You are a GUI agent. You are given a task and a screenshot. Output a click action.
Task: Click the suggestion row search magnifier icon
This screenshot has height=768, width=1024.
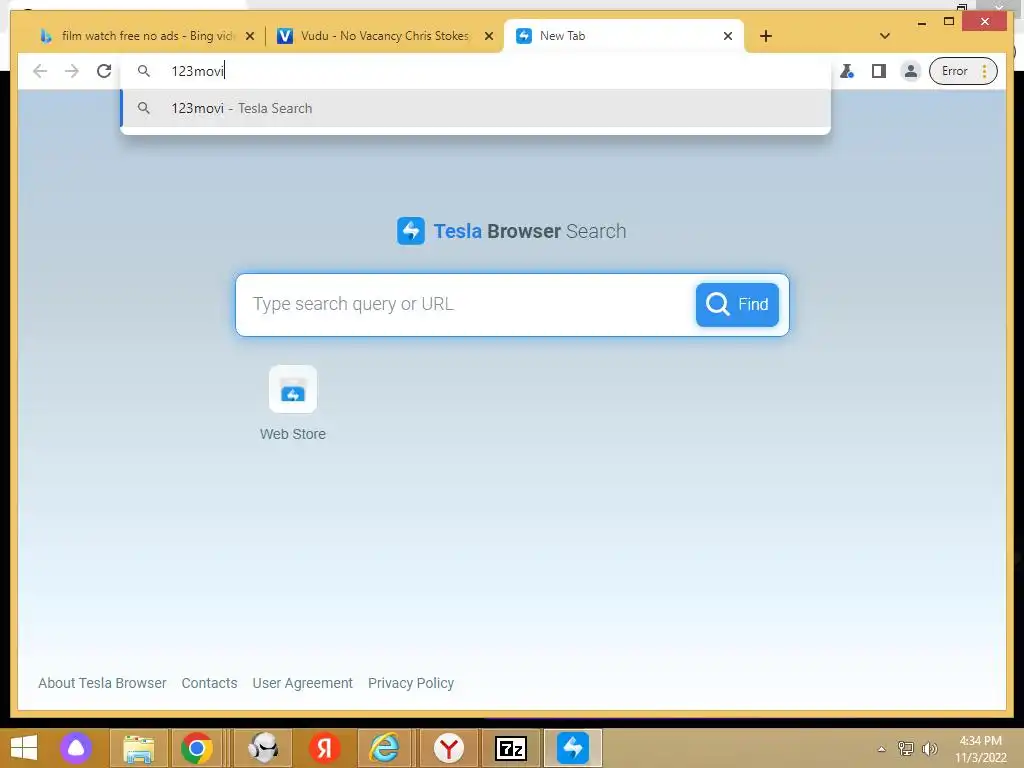pyautogui.click(x=144, y=108)
